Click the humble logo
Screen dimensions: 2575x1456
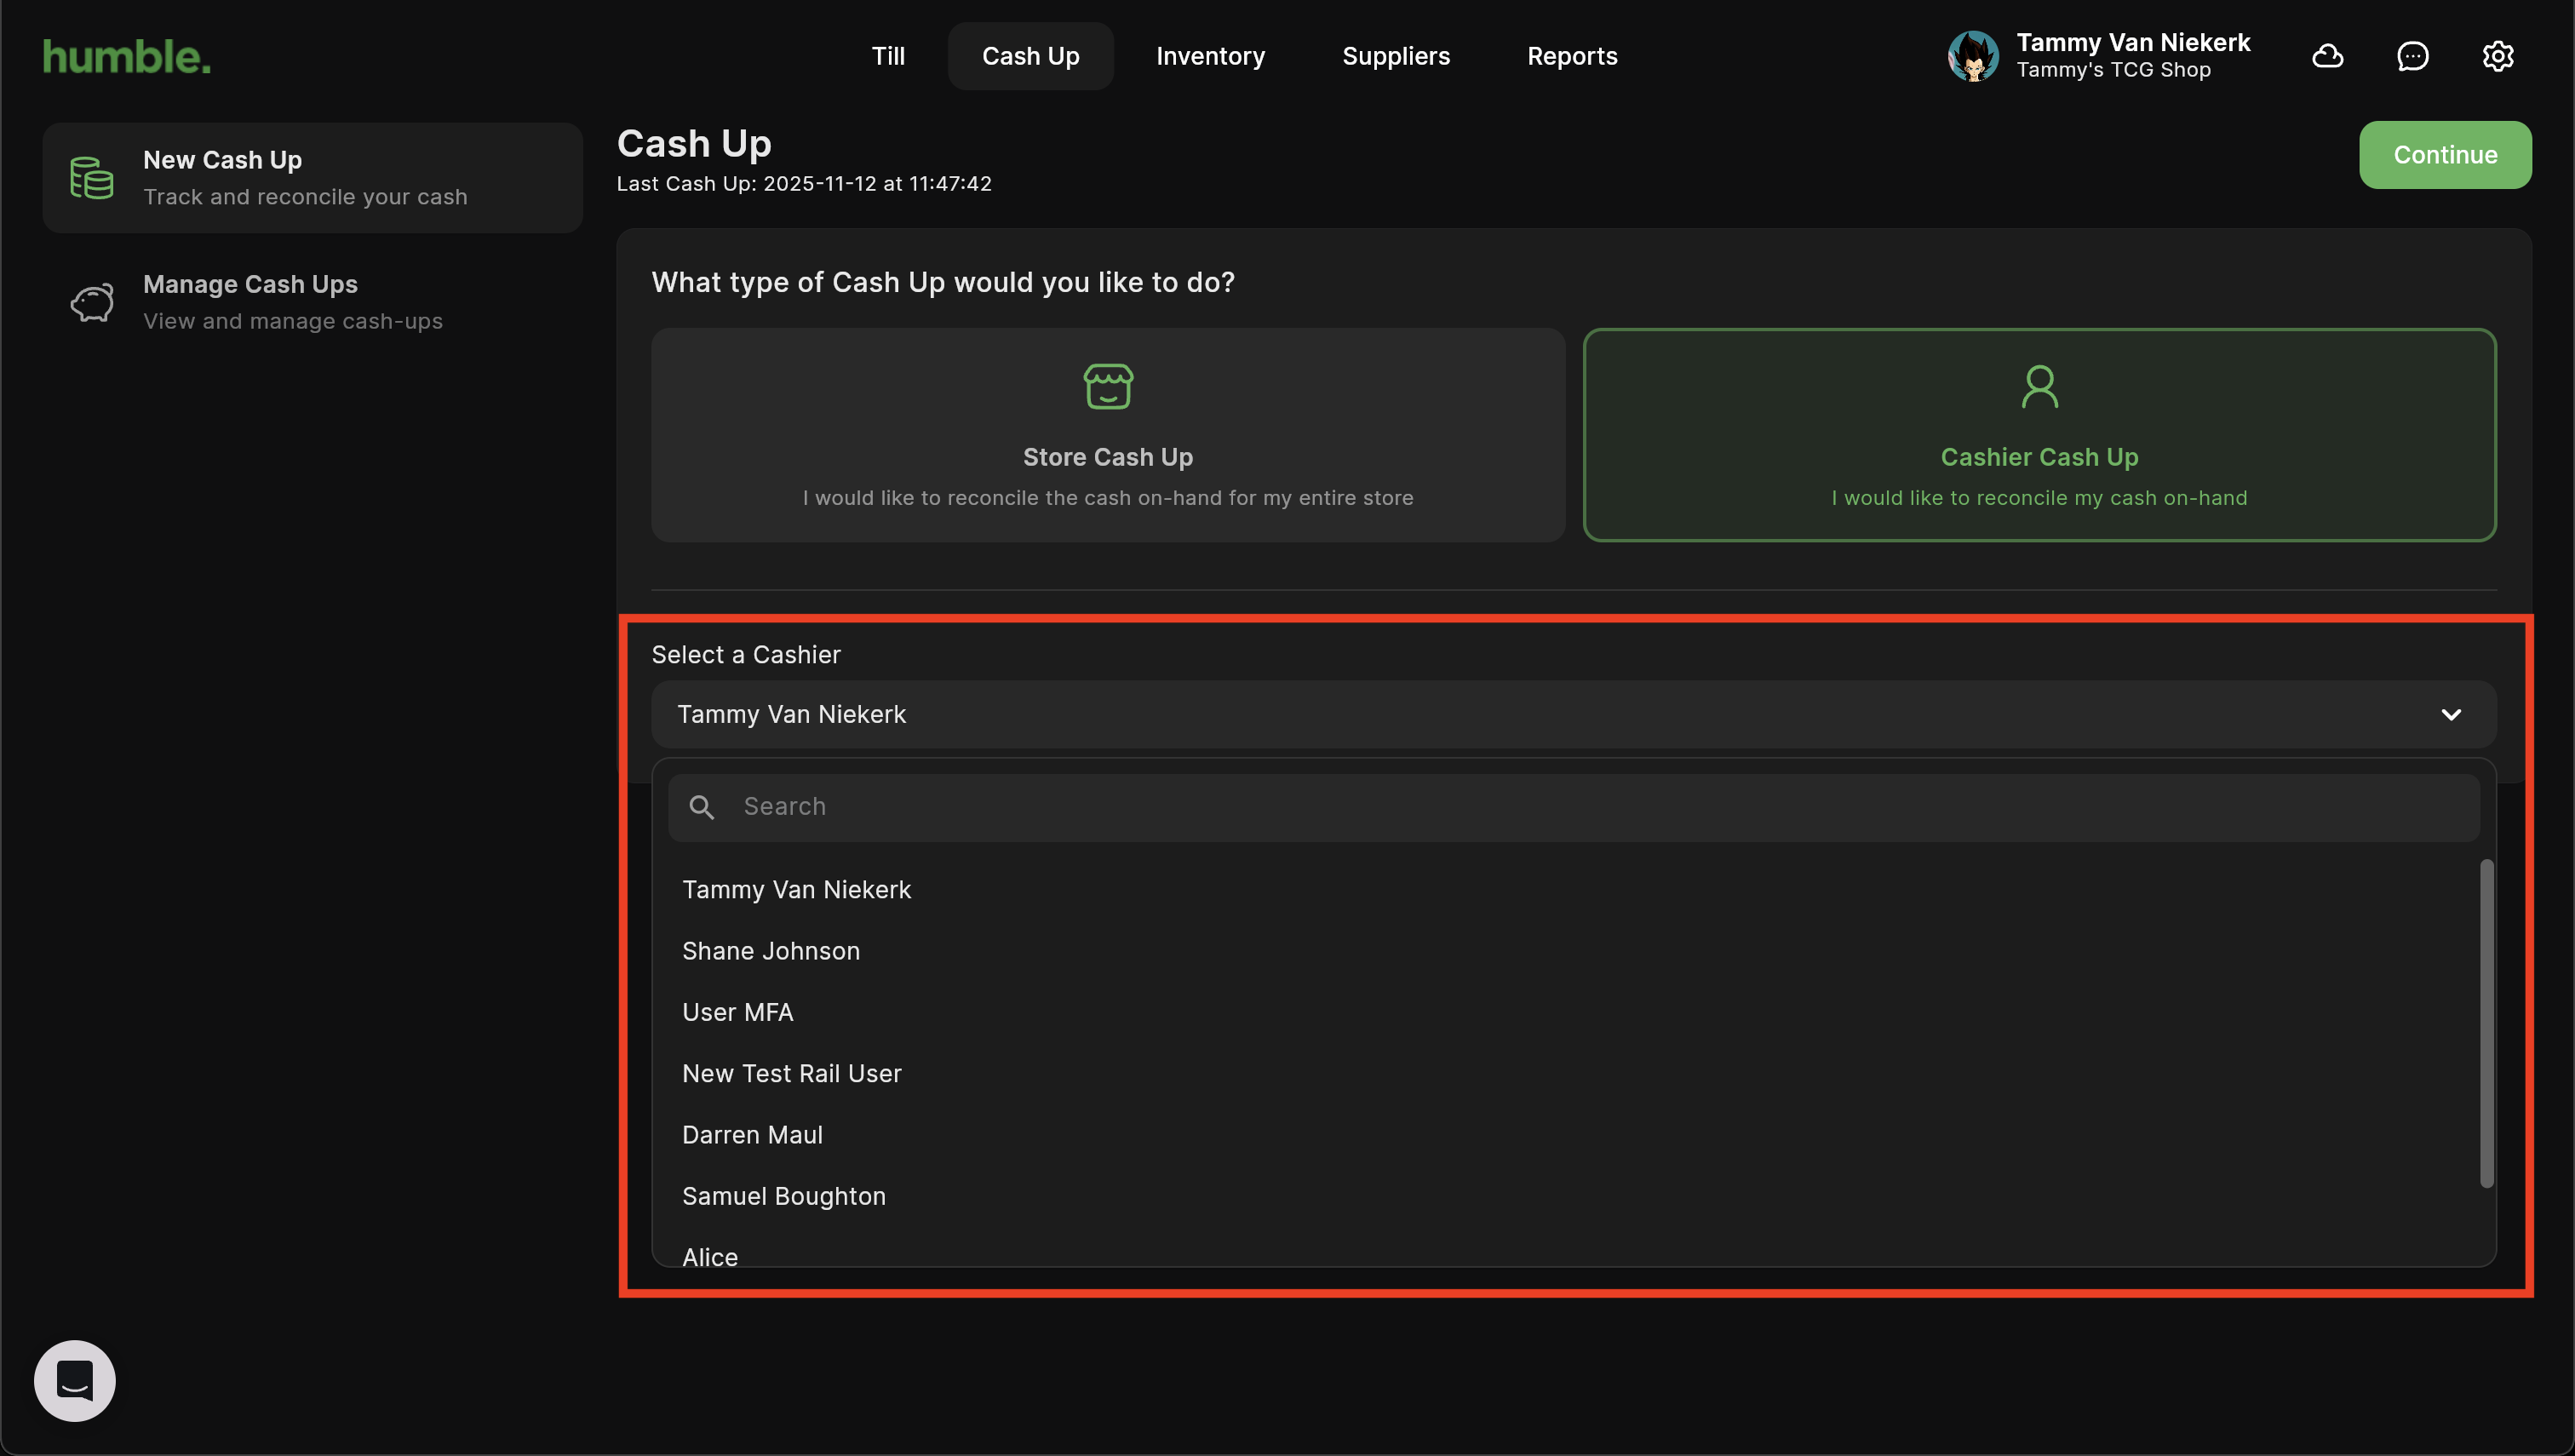click(127, 57)
